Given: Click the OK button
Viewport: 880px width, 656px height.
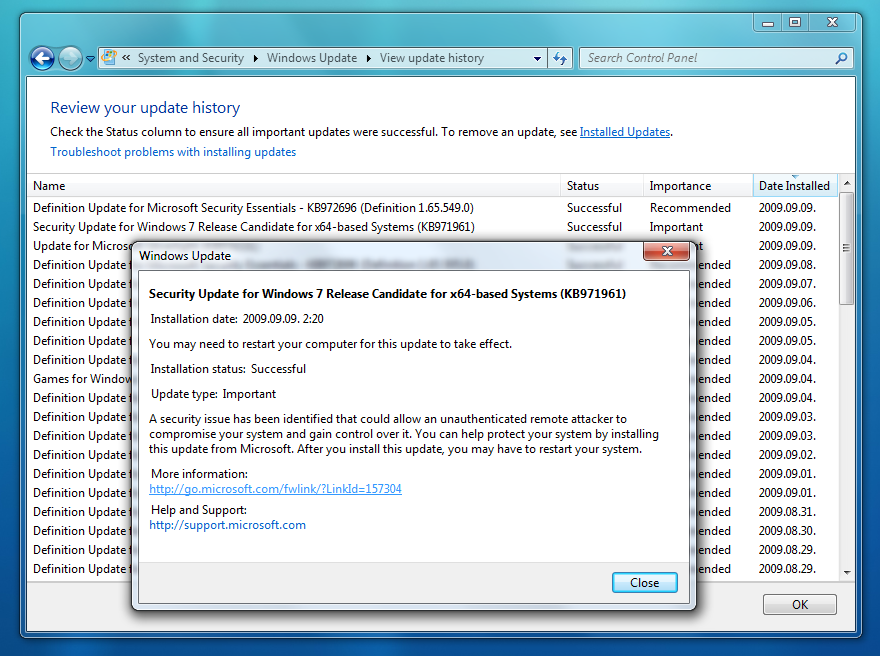Looking at the screenshot, I should pos(800,604).
